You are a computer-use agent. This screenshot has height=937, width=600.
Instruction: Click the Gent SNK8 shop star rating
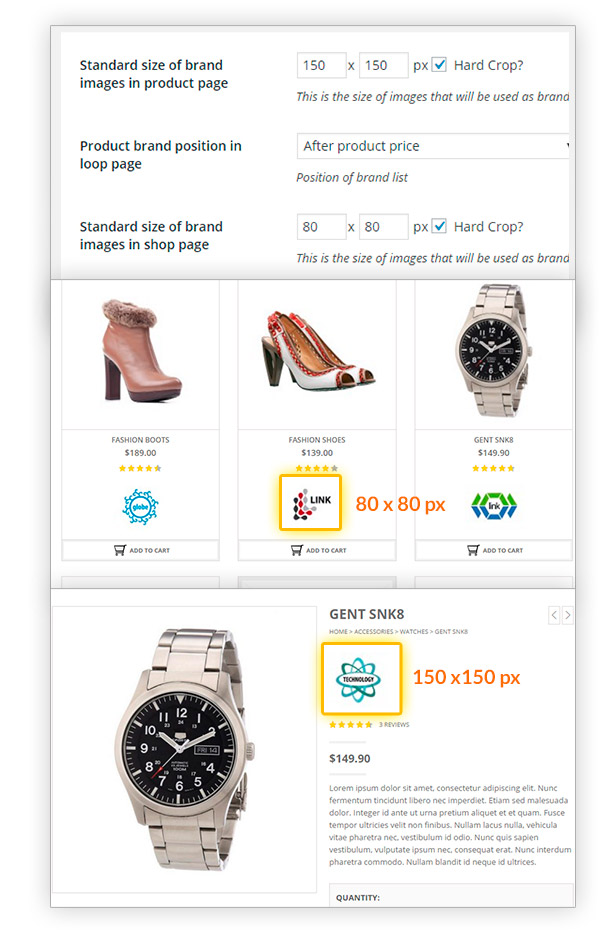pyautogui.click(x=494, y=468)
